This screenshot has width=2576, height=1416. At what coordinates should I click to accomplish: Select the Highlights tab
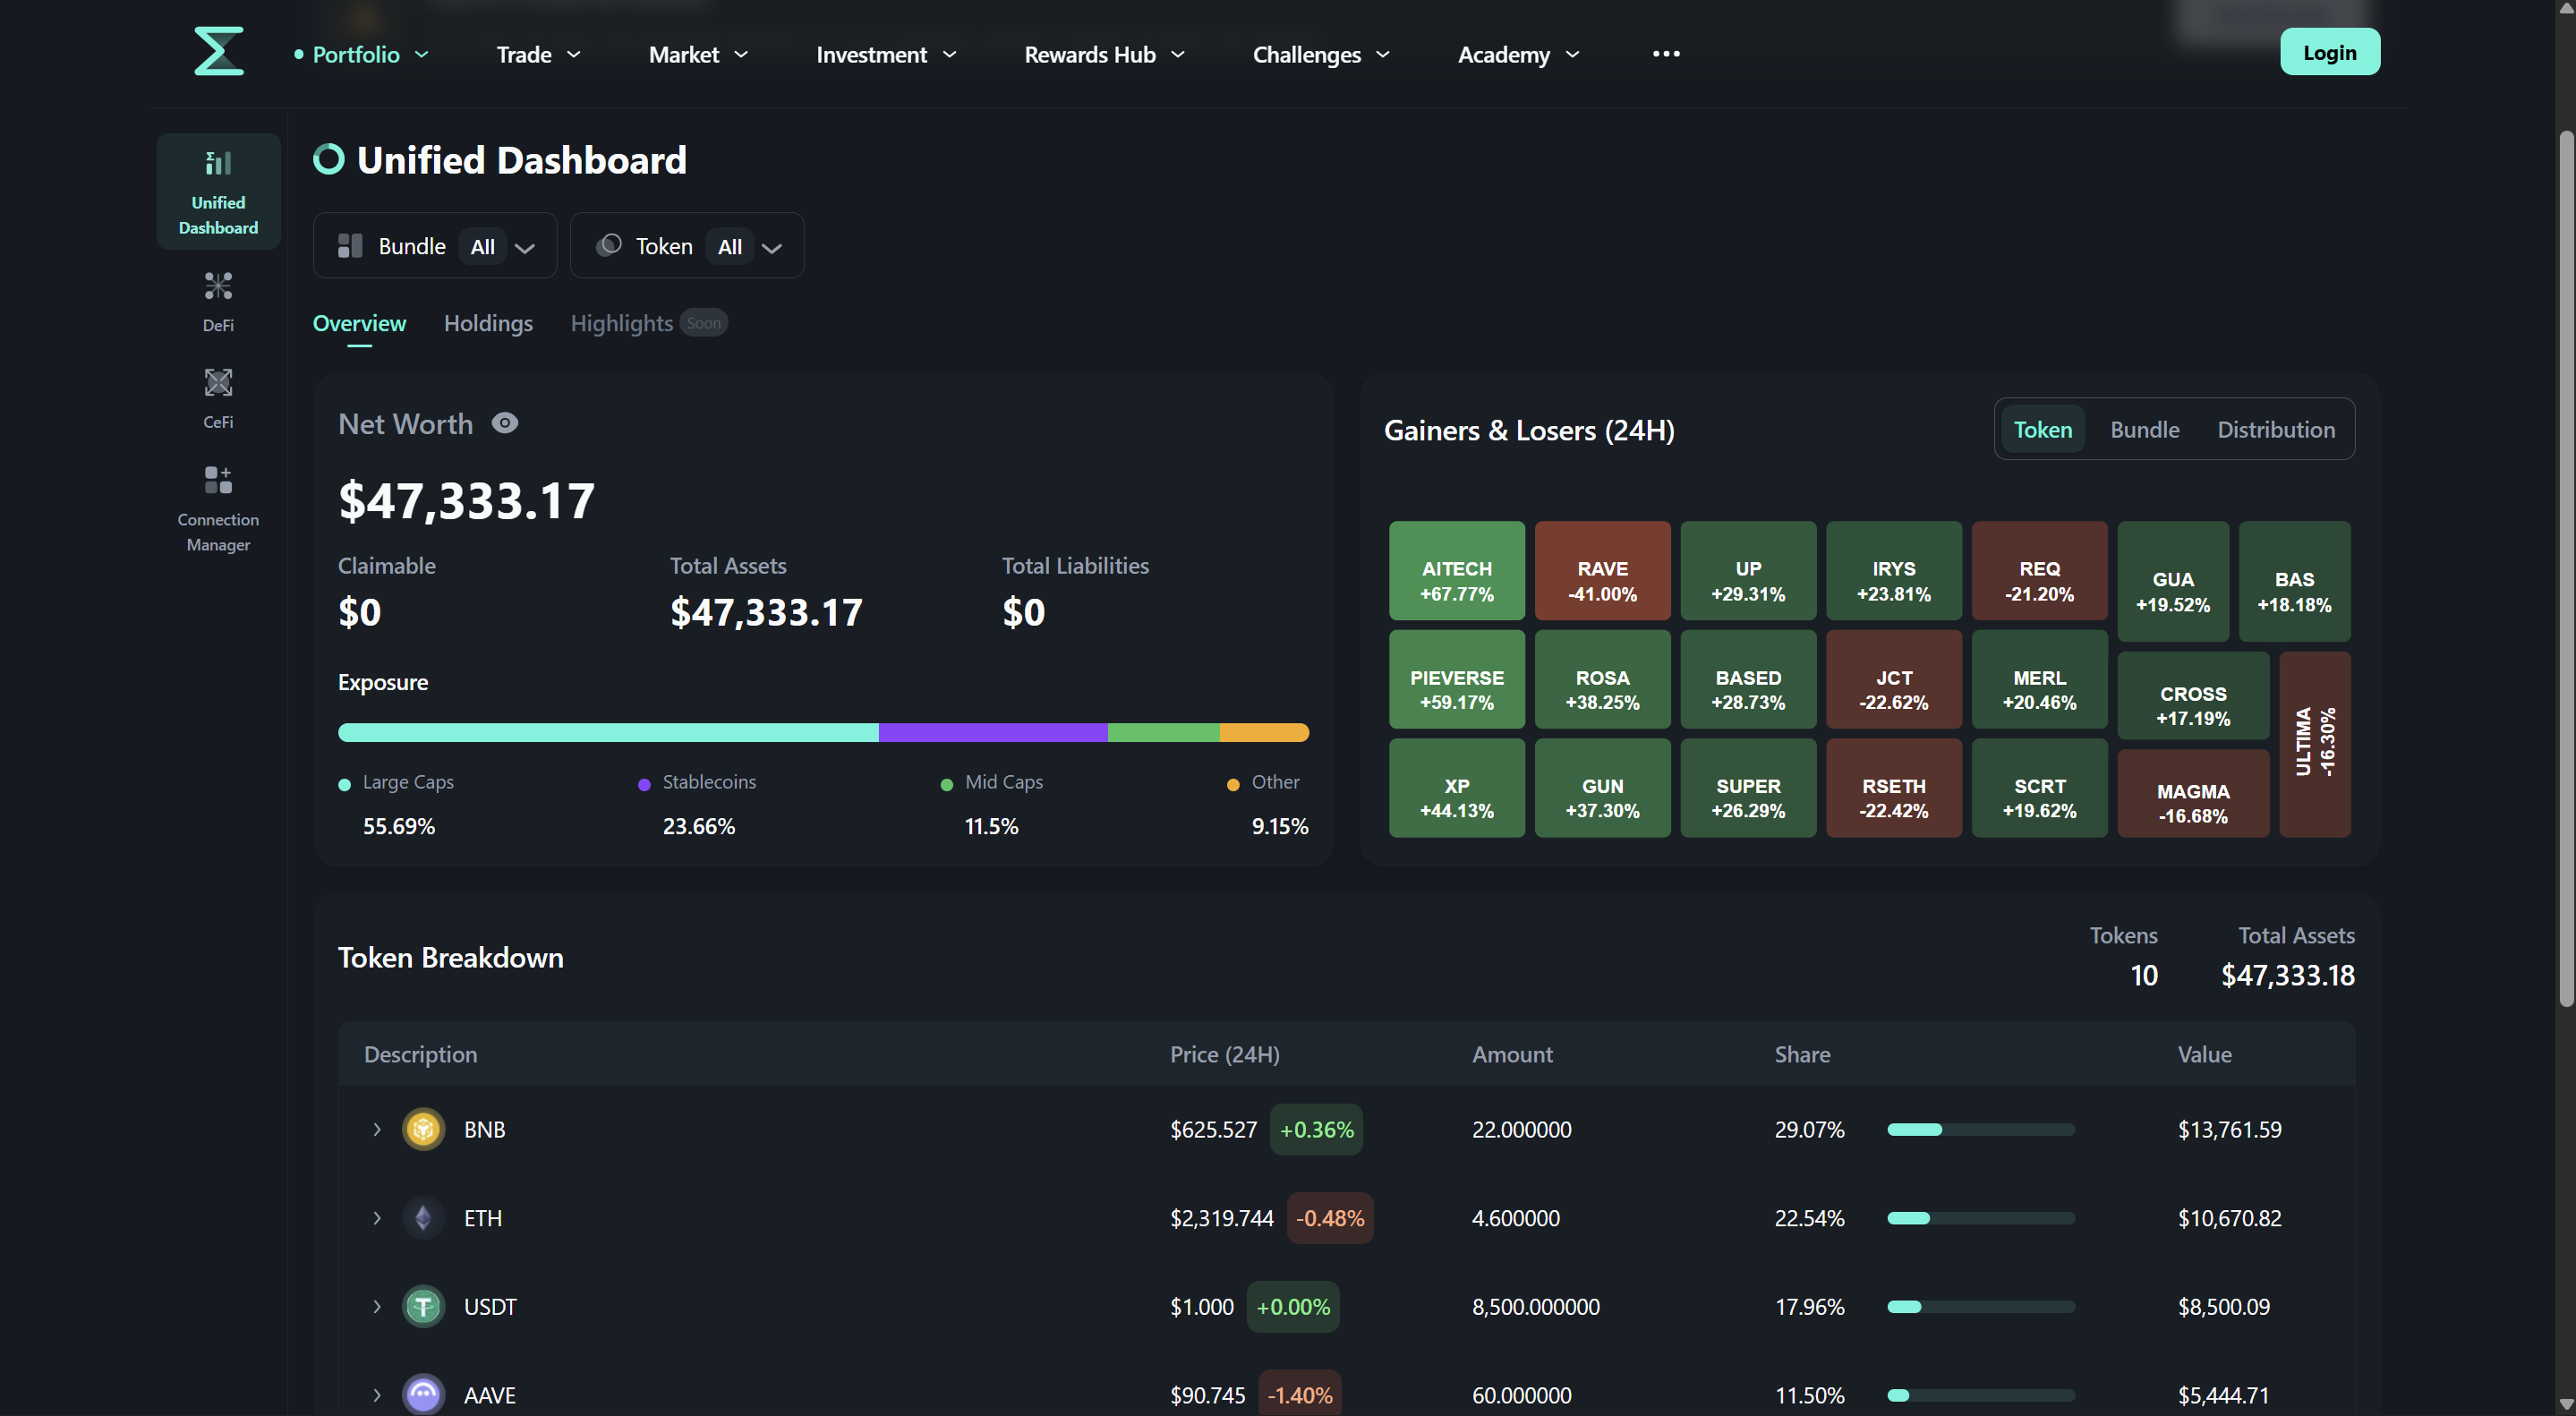[621, 324]
